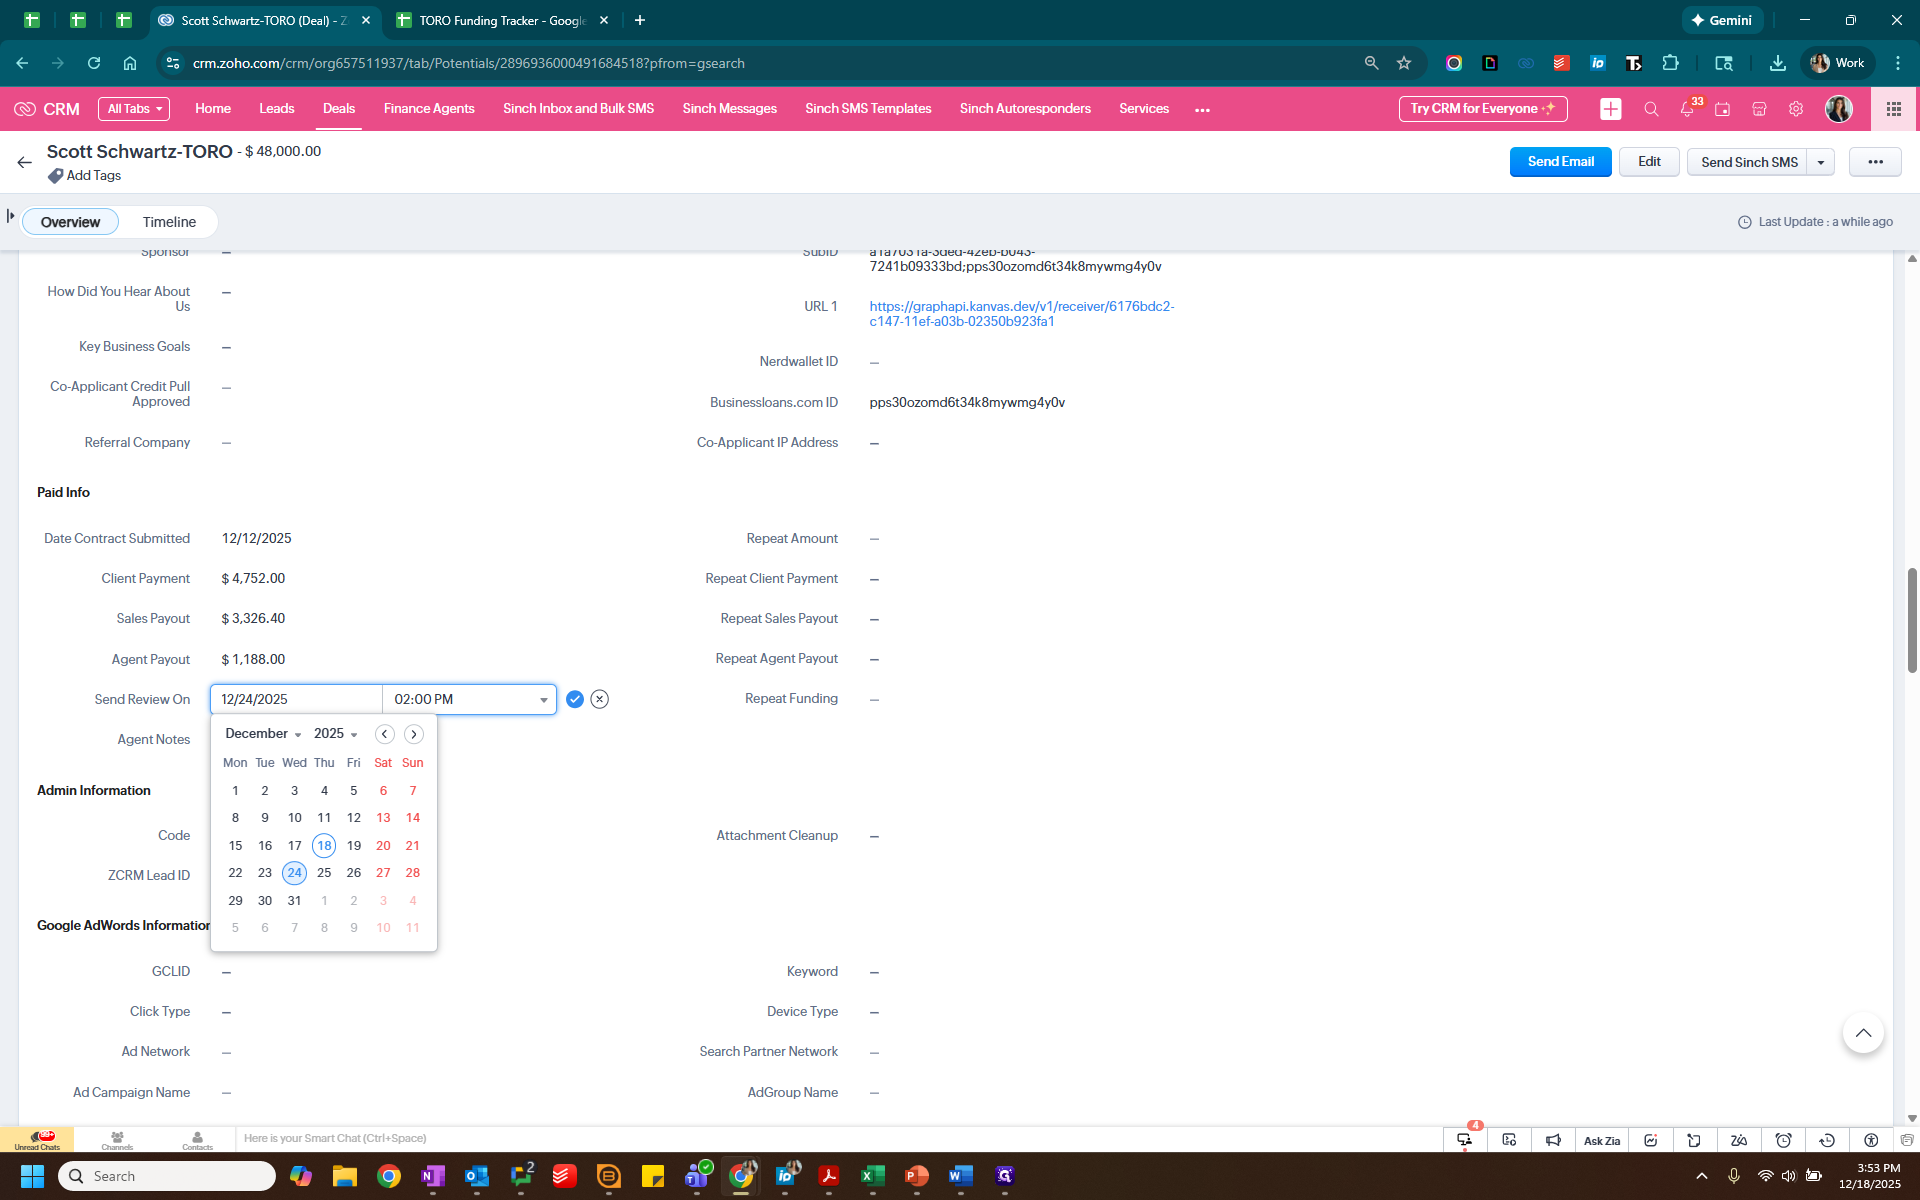The height and width of the screenshot is (1200, 1920).
Task: Open Send Sinch SMS dropdown arrow
Action: (1821, 162)
